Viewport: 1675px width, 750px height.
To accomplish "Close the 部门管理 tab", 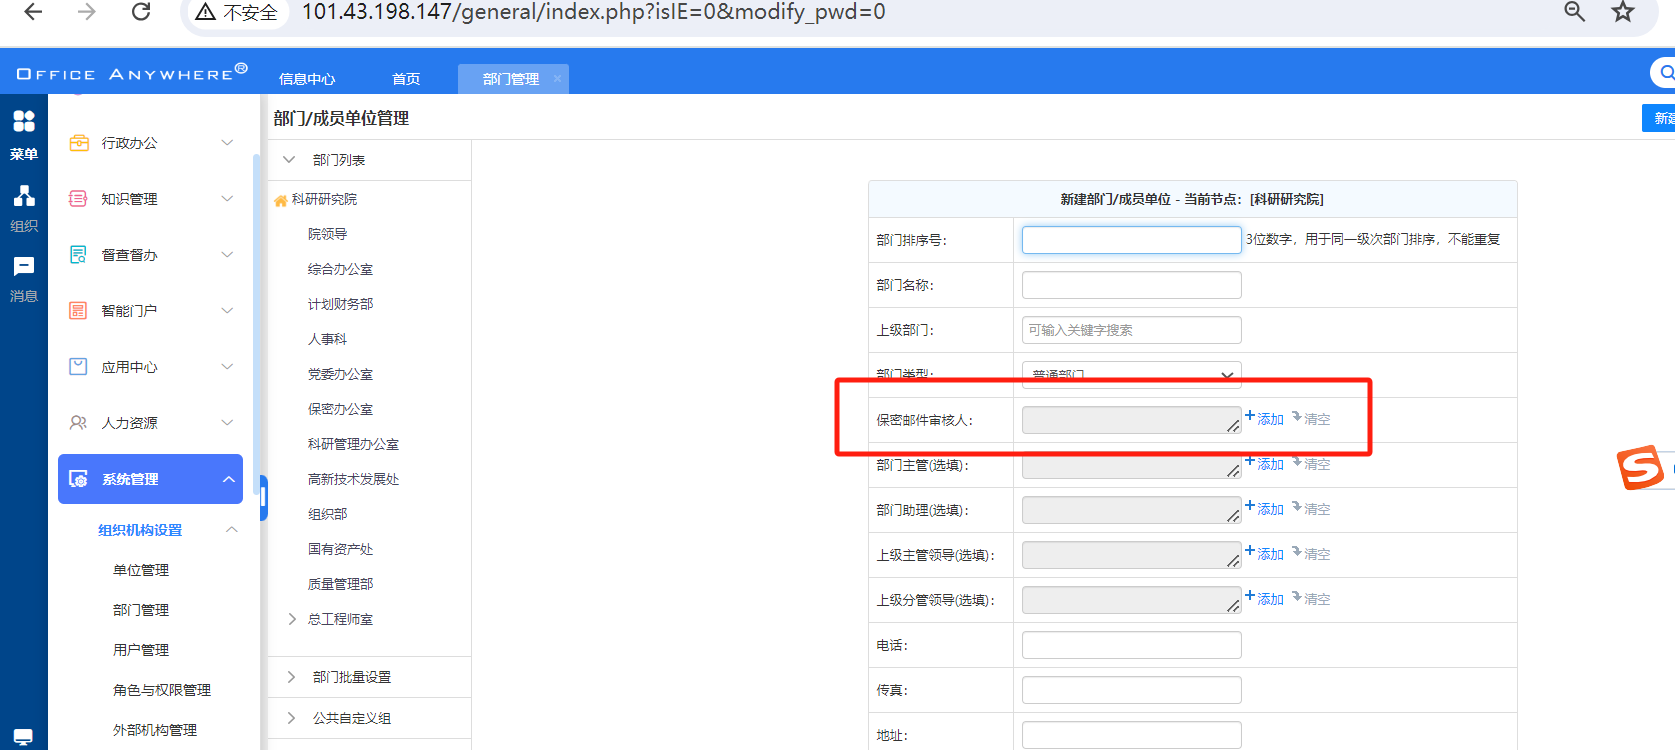I will (557, 79).
